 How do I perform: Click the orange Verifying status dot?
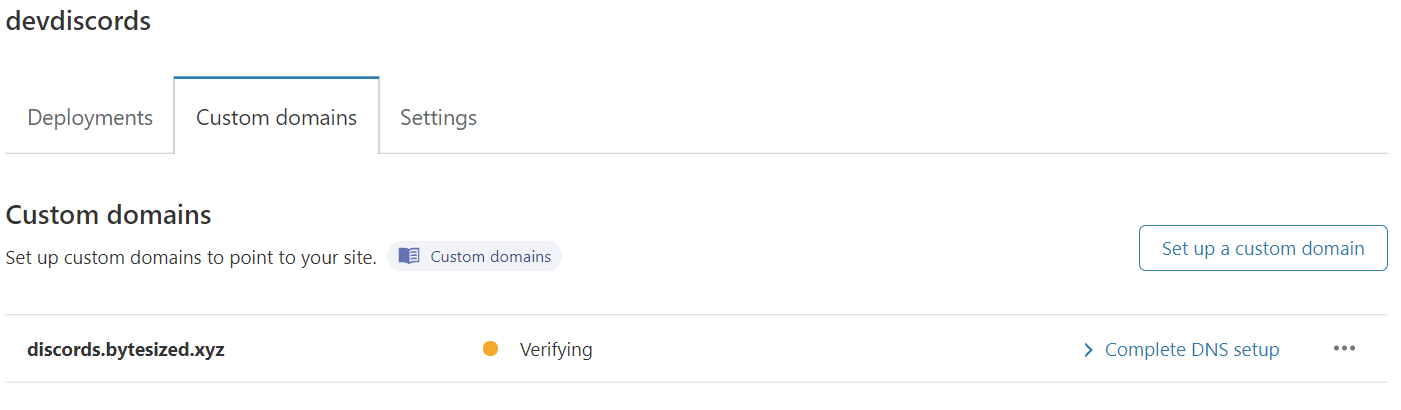[490, 349]
